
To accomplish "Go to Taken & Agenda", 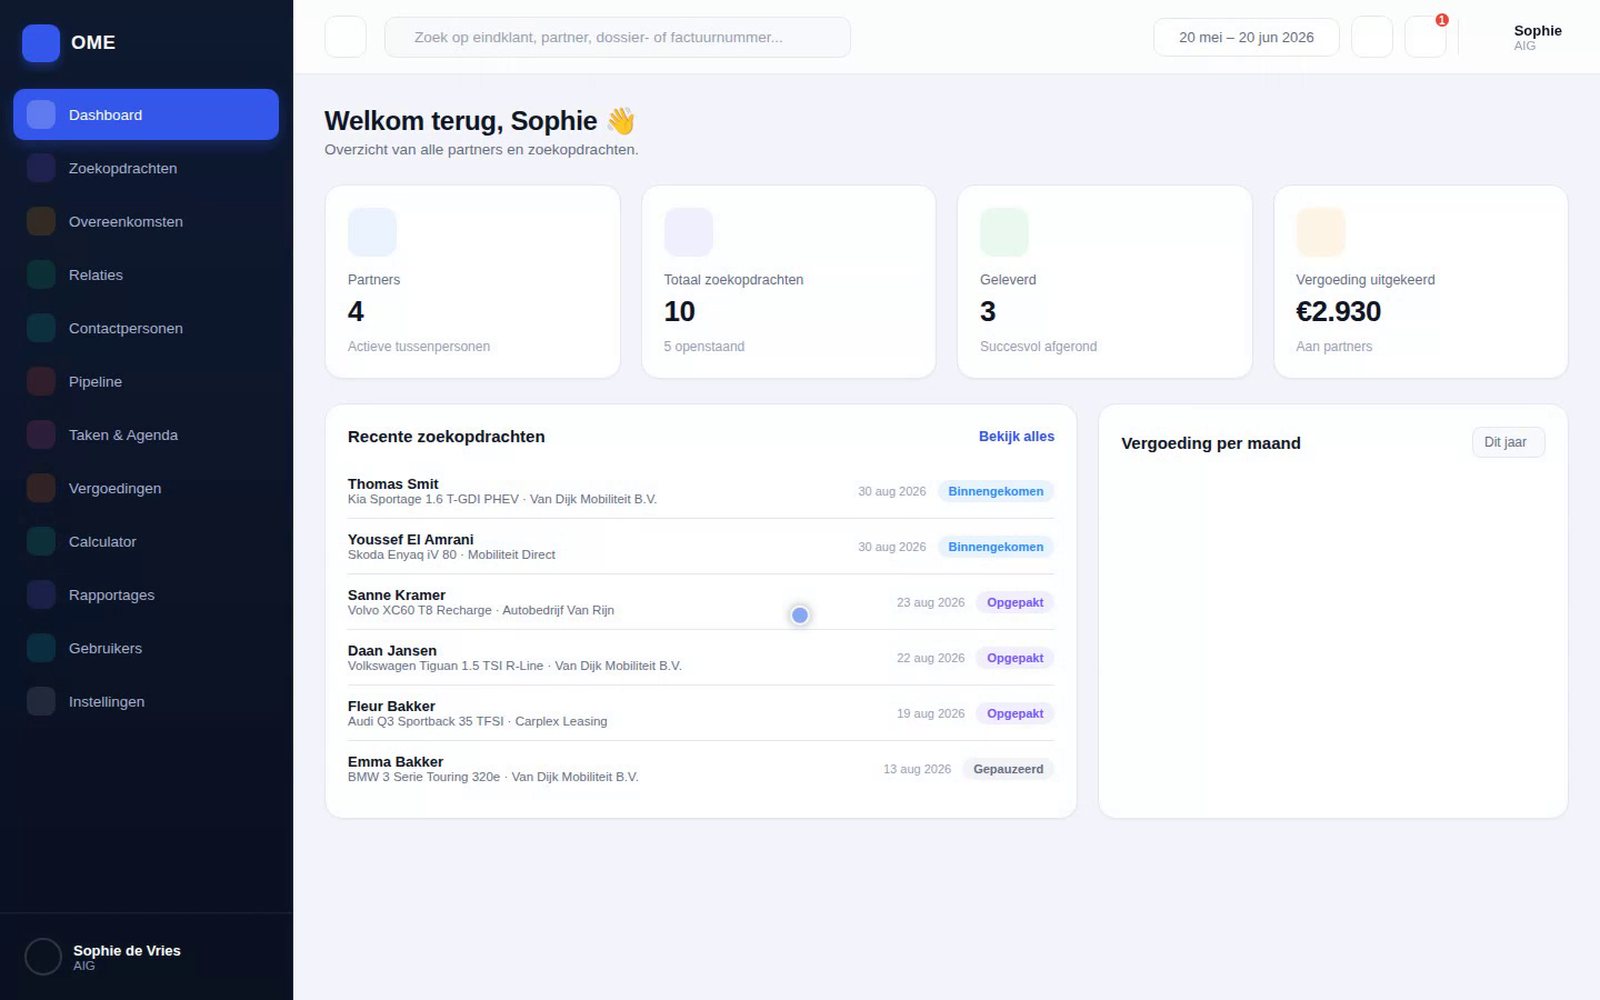I will pyautogui.click(x=146, y=435).
